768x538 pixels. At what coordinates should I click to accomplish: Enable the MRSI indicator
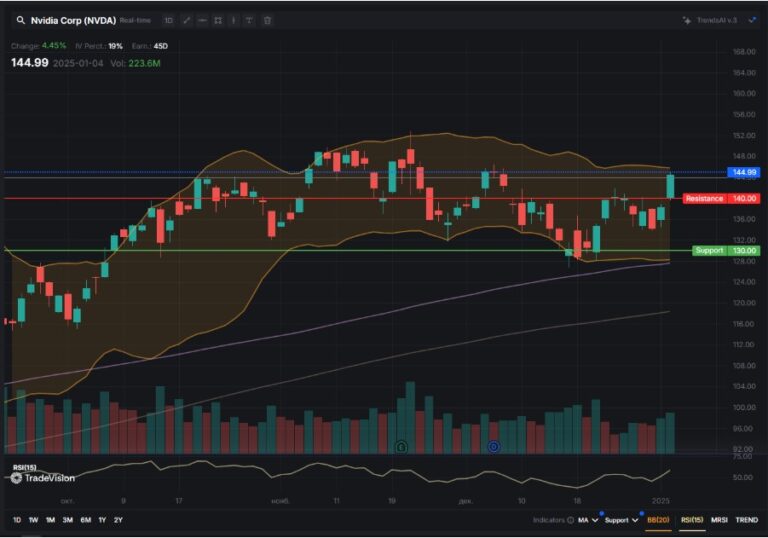(x=719, y=520)
